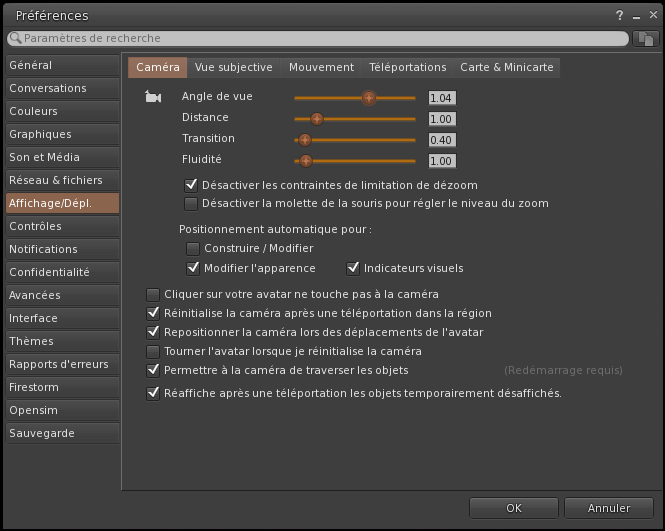
Task: Toggle Permettre à la caméra de traverser les objets
Action: pyautogui.click(x=153, y=370)
